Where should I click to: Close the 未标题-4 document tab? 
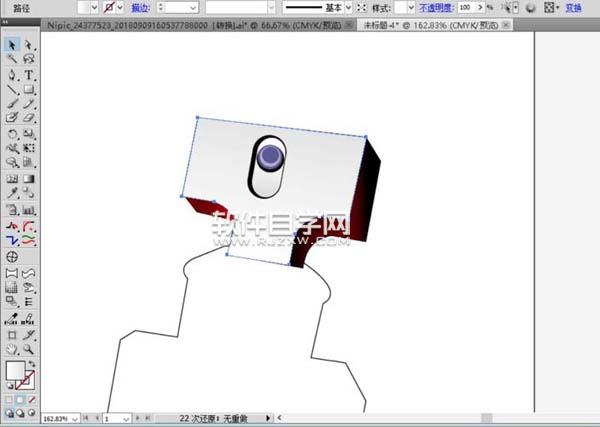(505, 25)
